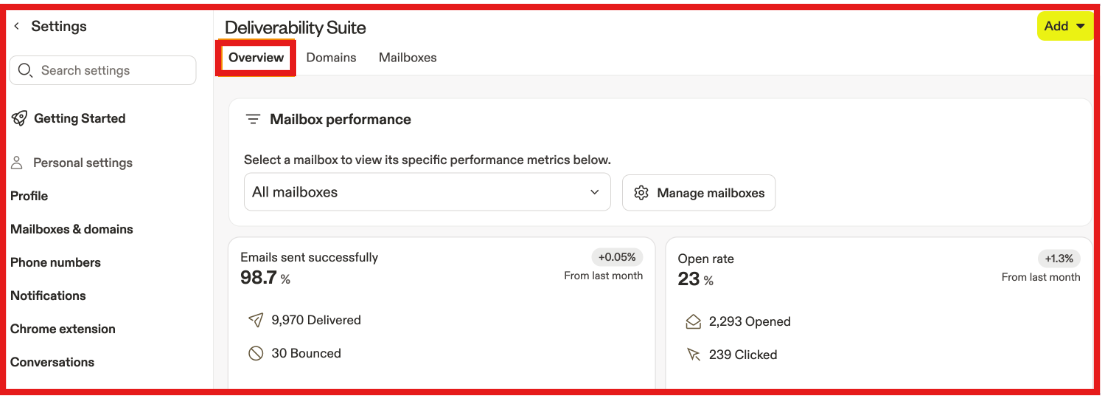Open Profile settings
The image size is (1101, 396).
click(x=29, y=196)
